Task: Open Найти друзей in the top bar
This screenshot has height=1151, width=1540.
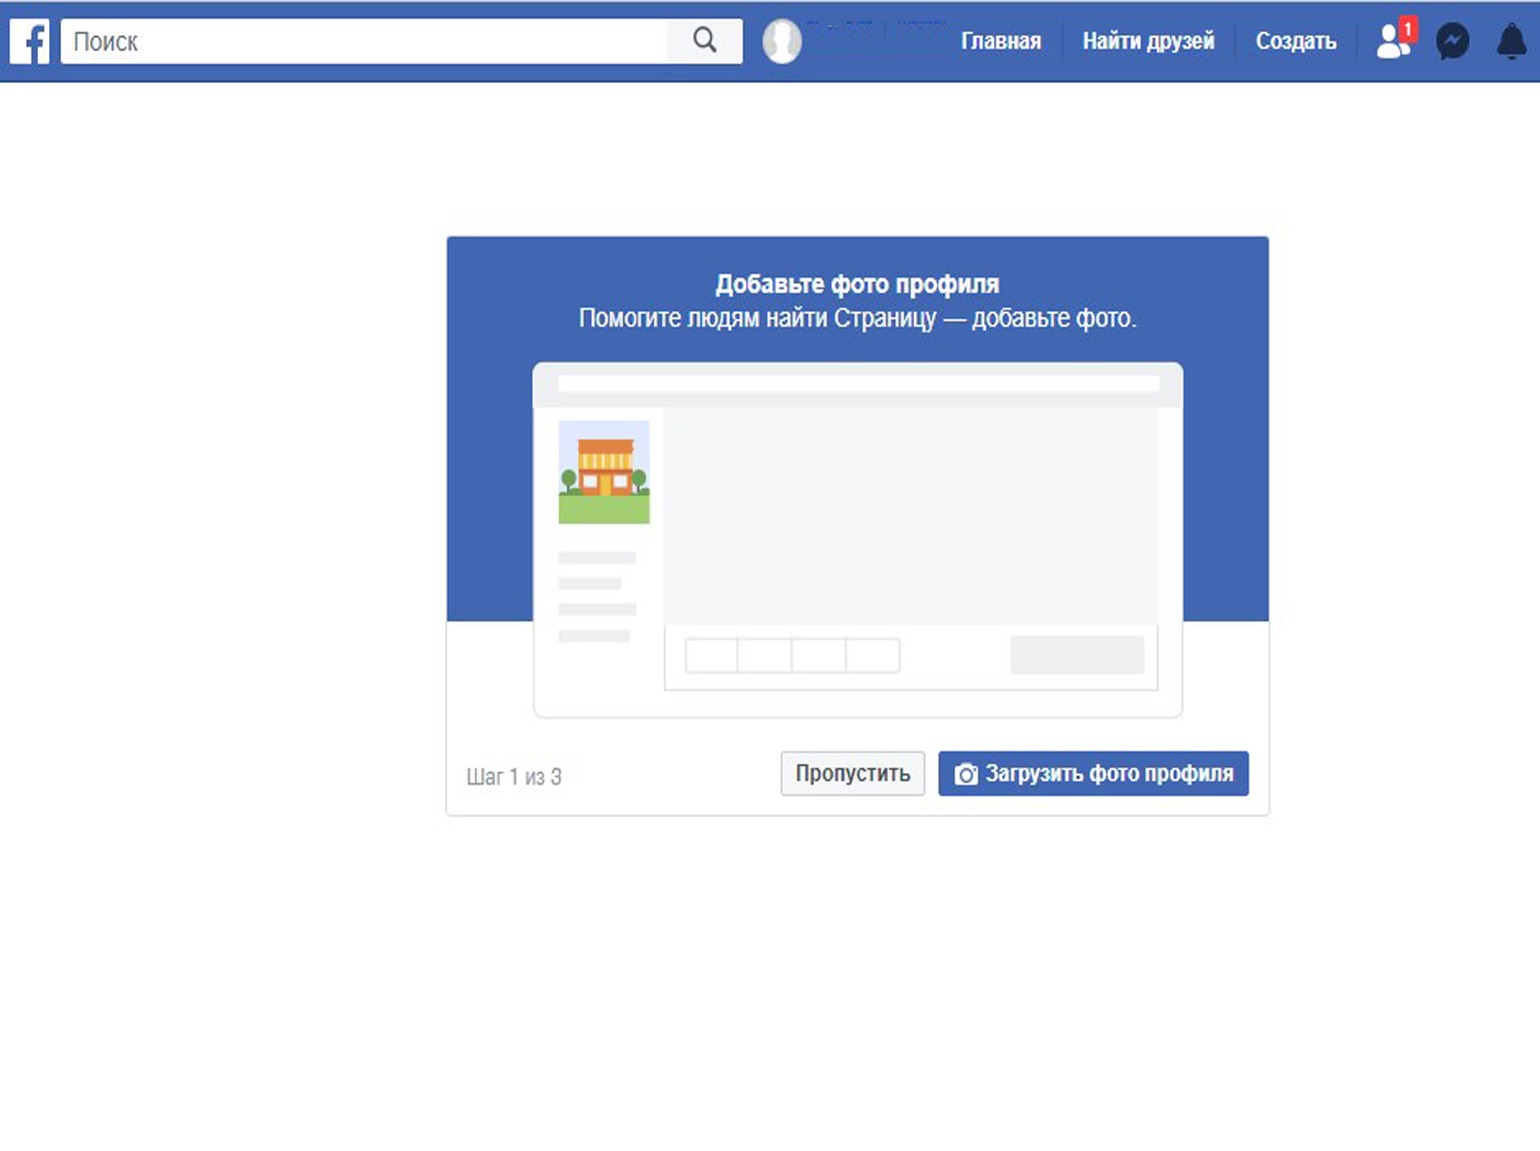Action: coord(1148,42)
